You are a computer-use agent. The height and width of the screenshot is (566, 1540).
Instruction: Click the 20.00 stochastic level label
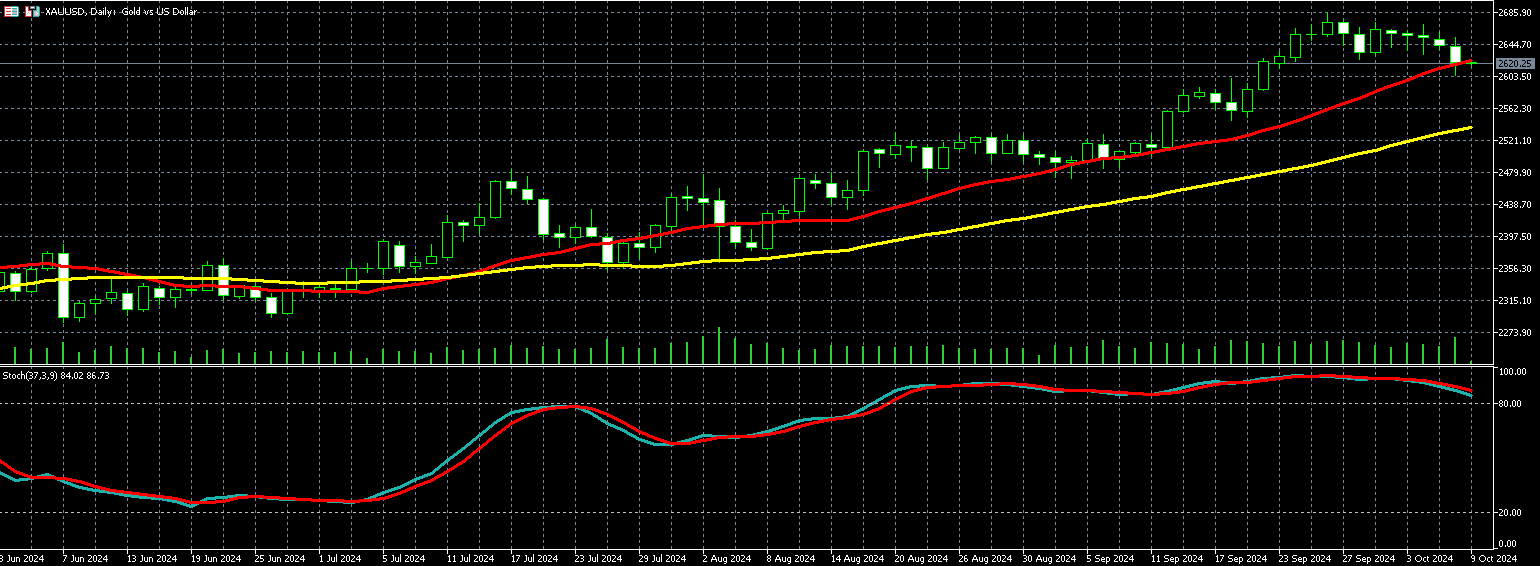(1512, 513)
